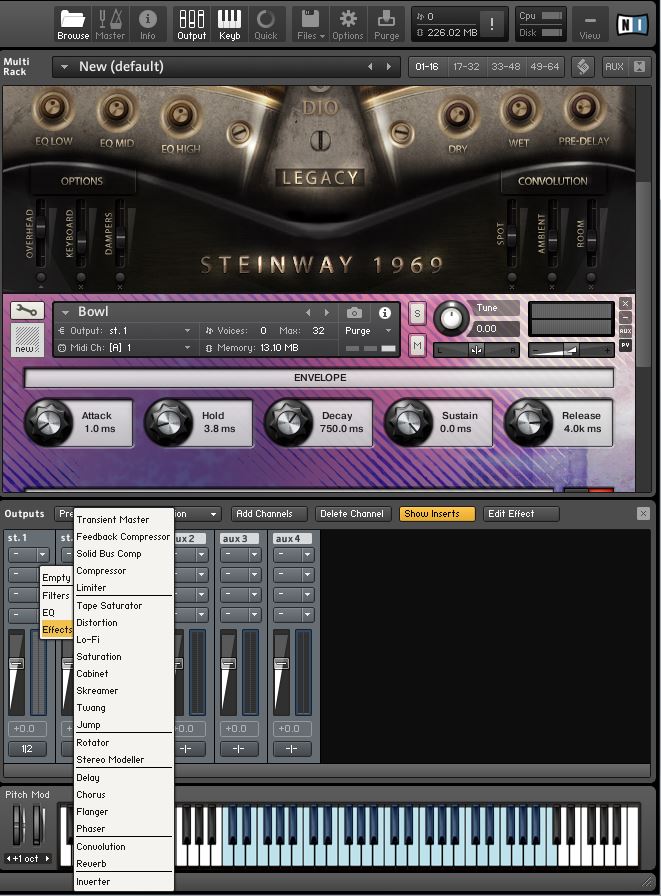
Task: Click the Bowl Tune knob
Action: click(x=451, y=318)
